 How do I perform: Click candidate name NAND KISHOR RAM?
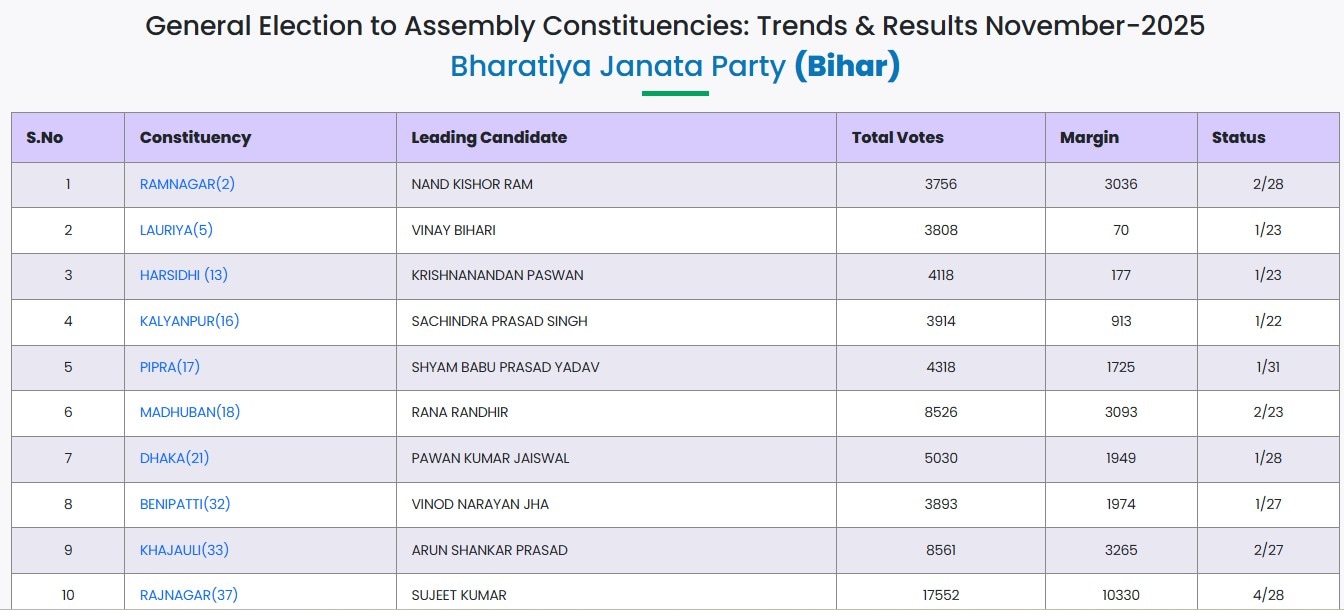coord(472,184)
